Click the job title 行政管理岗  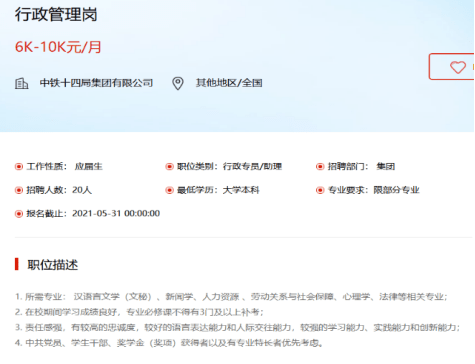click(x=56, y=15)
